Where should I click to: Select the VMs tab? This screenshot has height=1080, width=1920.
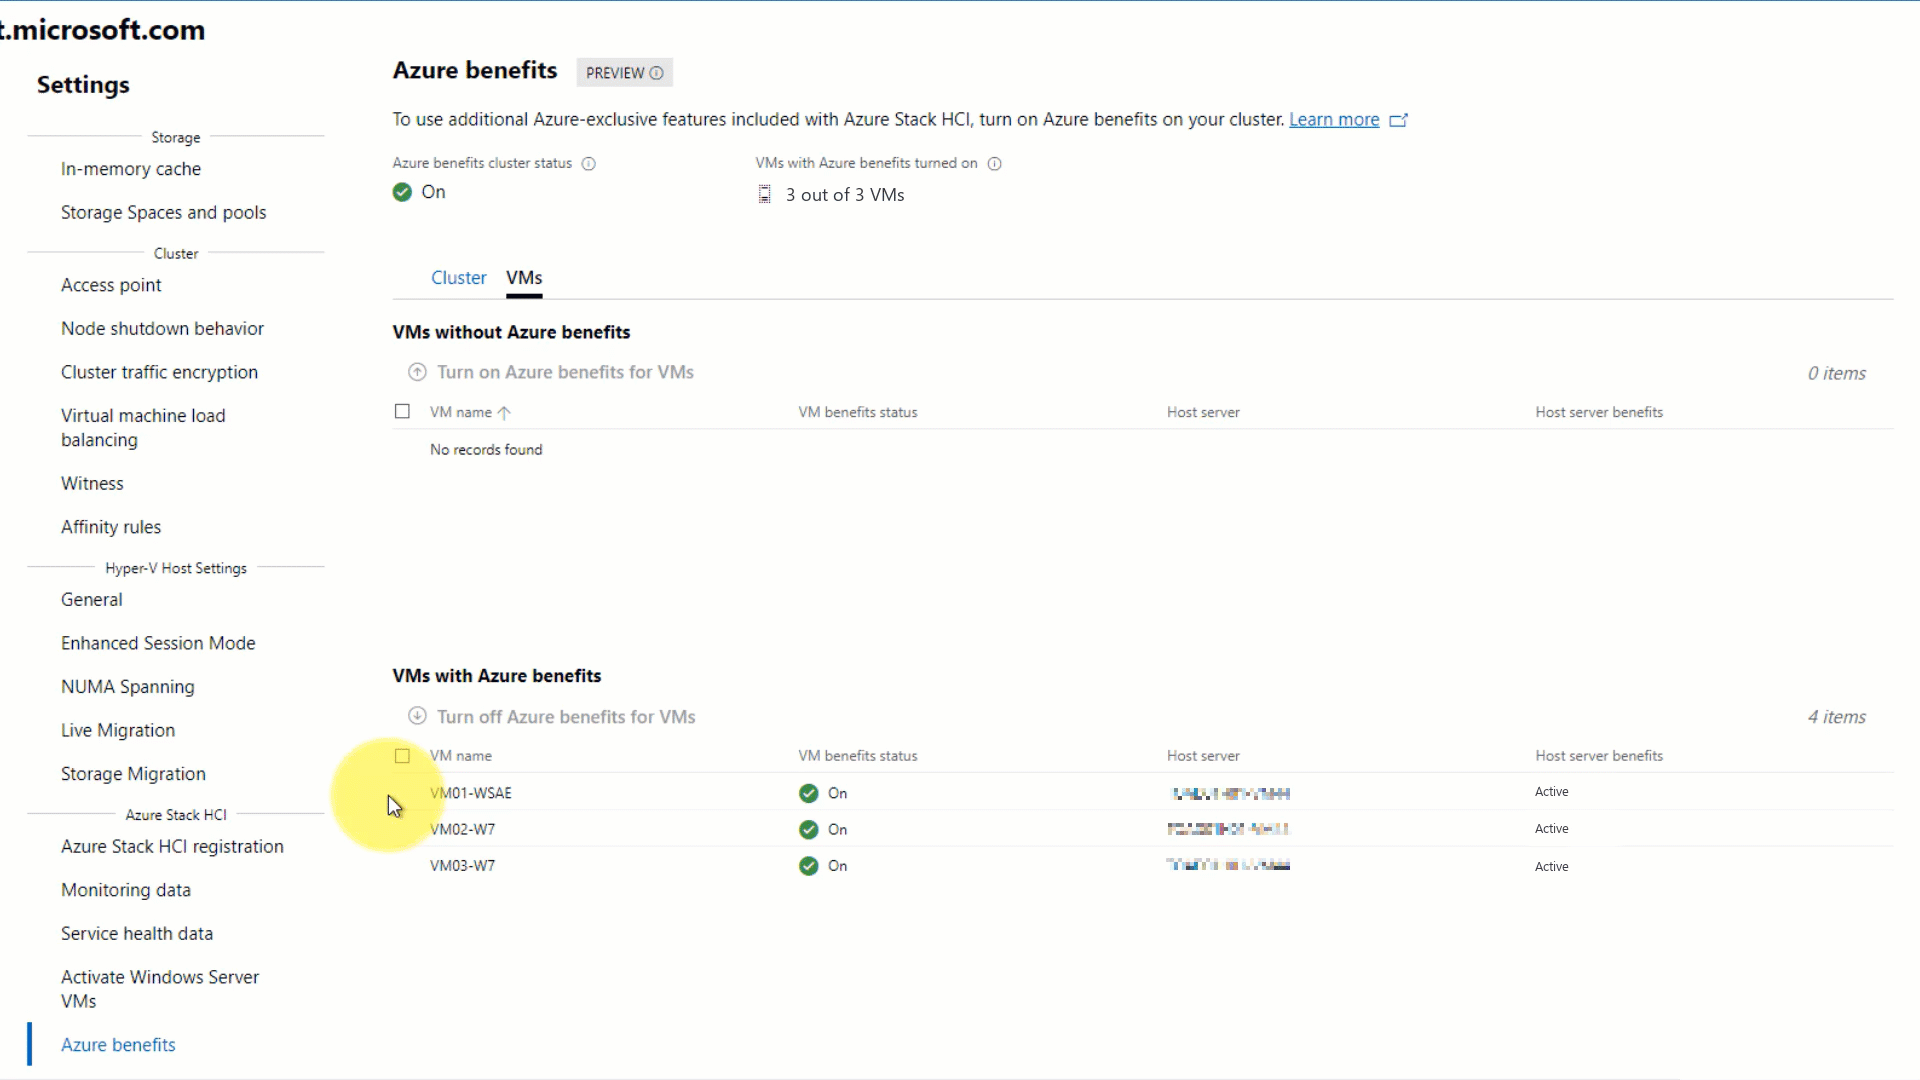[524, 277]
